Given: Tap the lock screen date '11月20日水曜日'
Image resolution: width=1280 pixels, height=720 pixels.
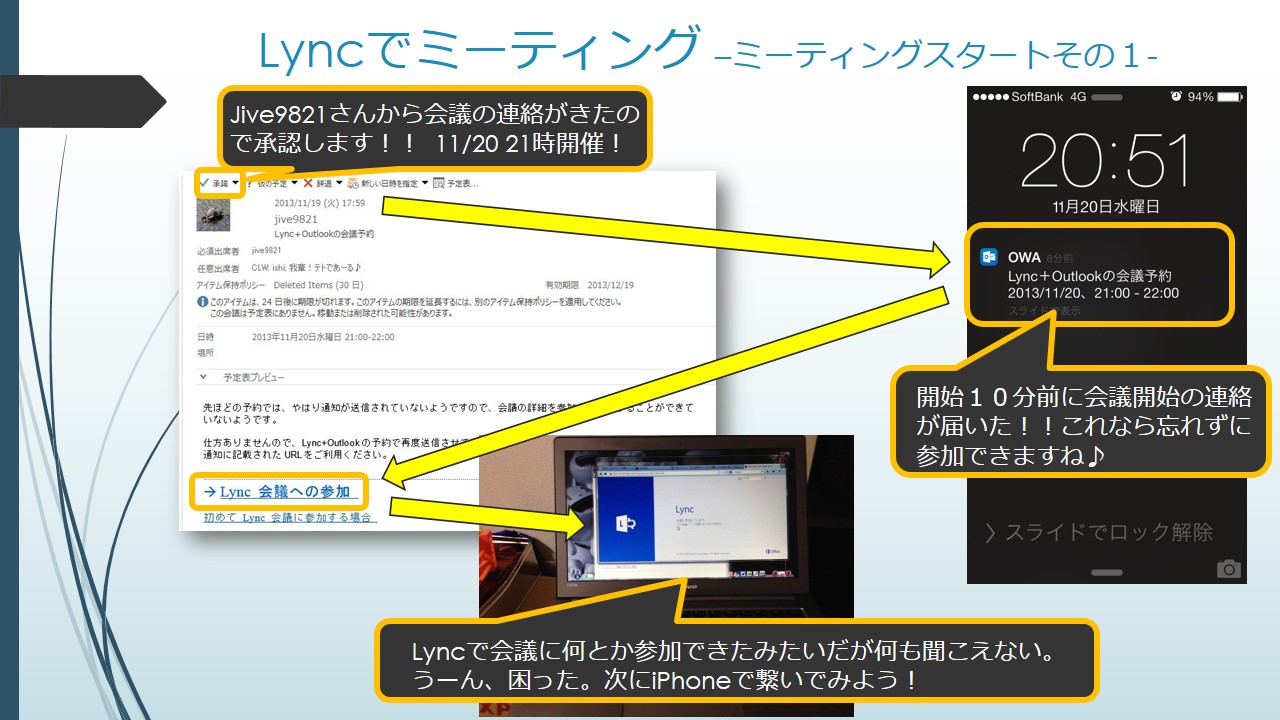Looking at the screenshot, I should click(x=1107, y=207).
